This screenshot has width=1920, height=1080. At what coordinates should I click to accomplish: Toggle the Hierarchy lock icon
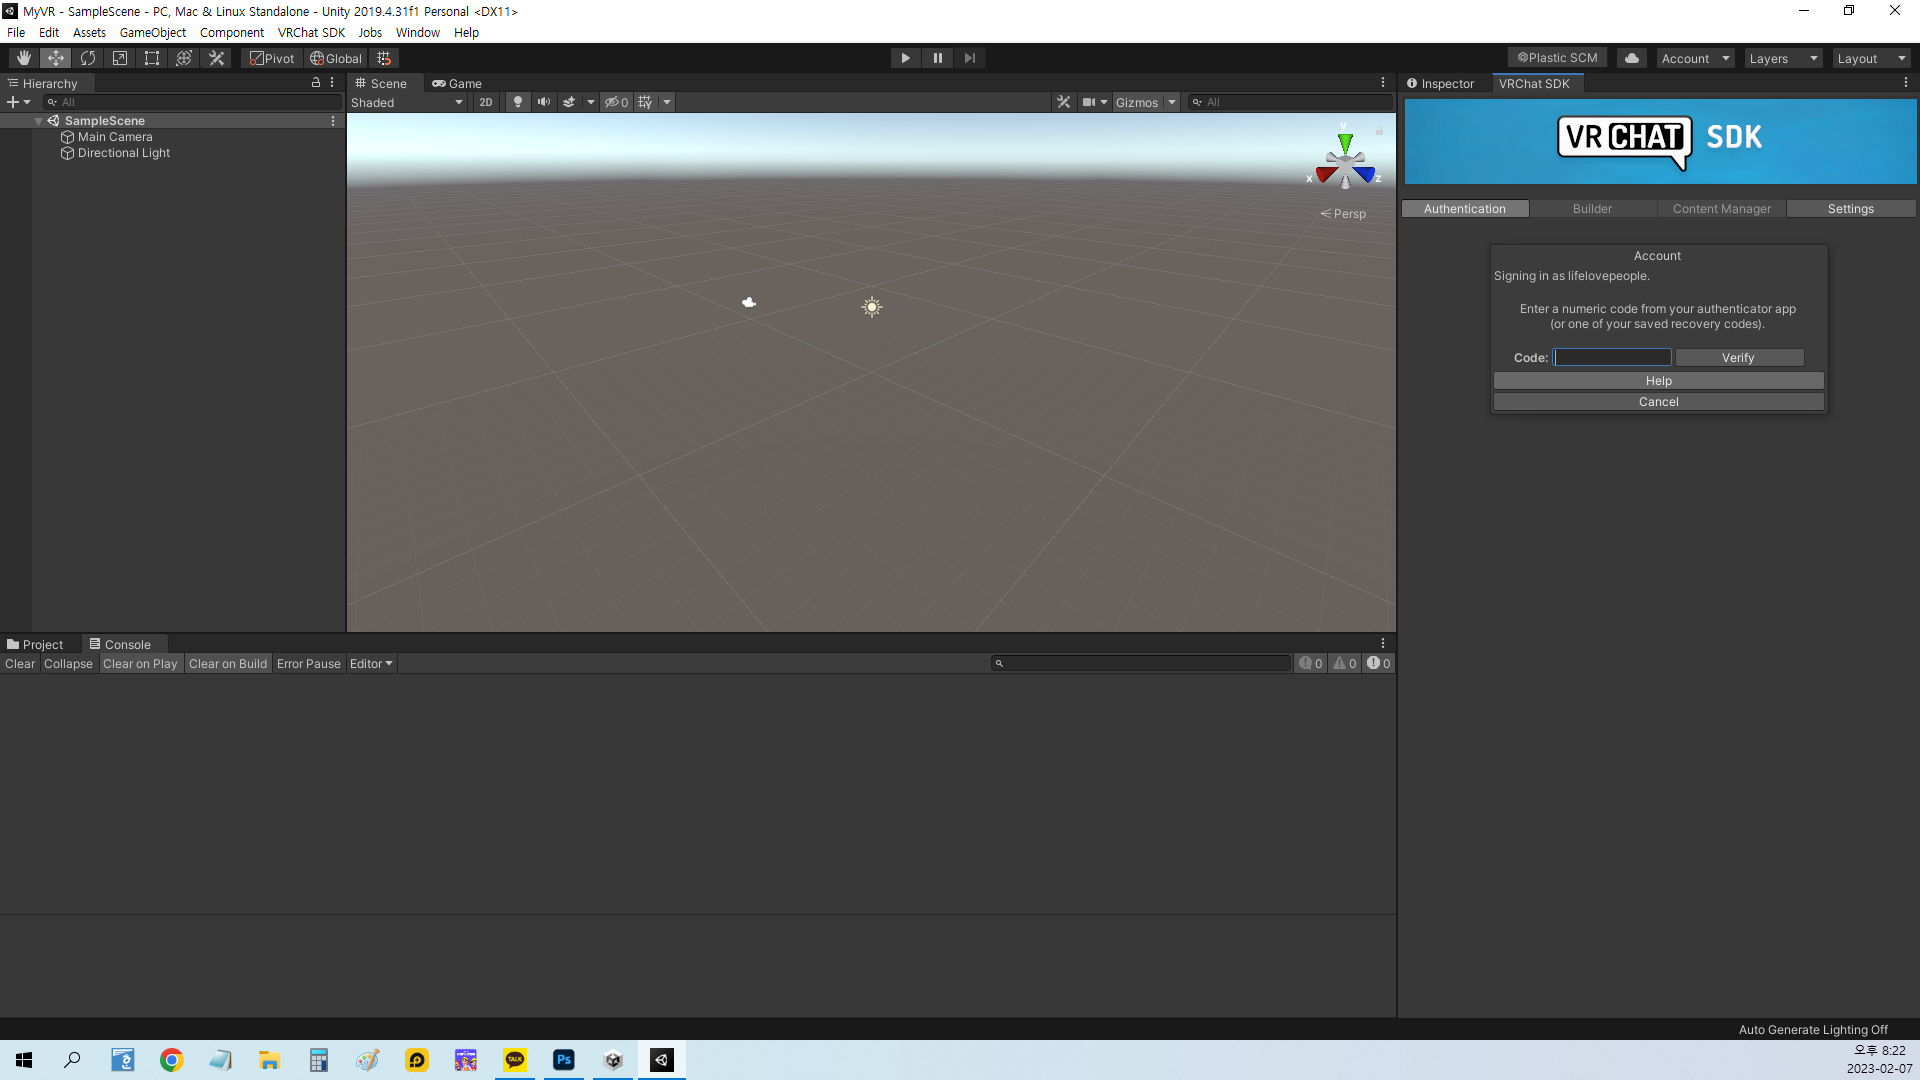point(316,83)
